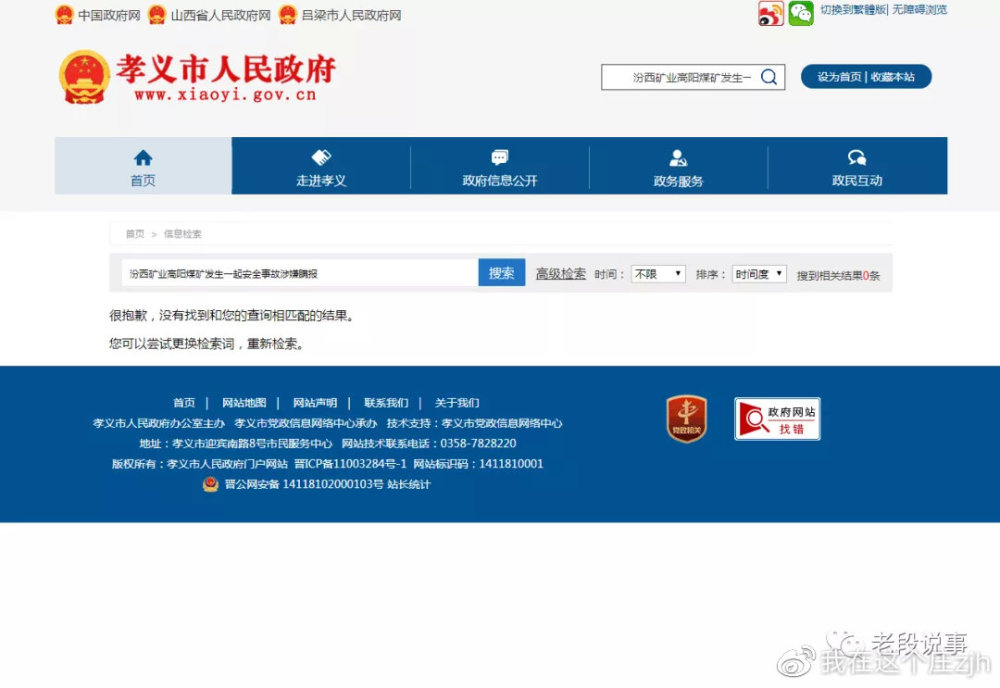Click the 搜索 search button
Image resolution: width=1000 pixels, height=688 pixels.
coord(501,272)
